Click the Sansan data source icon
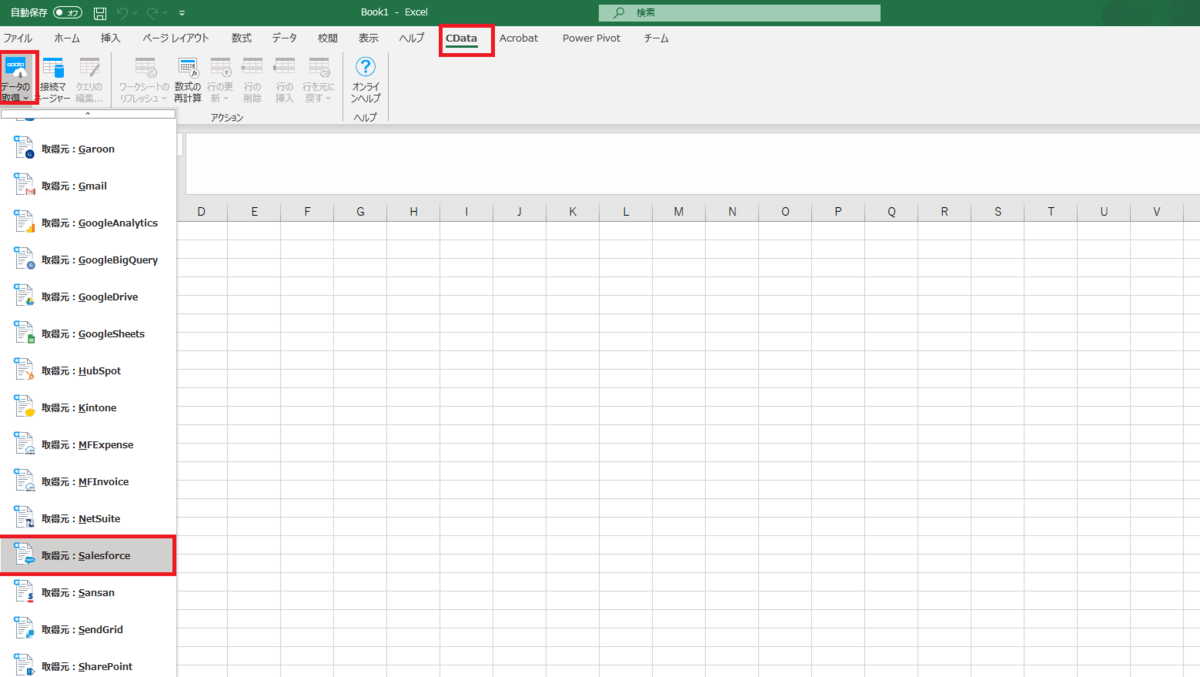 point(24,593)
